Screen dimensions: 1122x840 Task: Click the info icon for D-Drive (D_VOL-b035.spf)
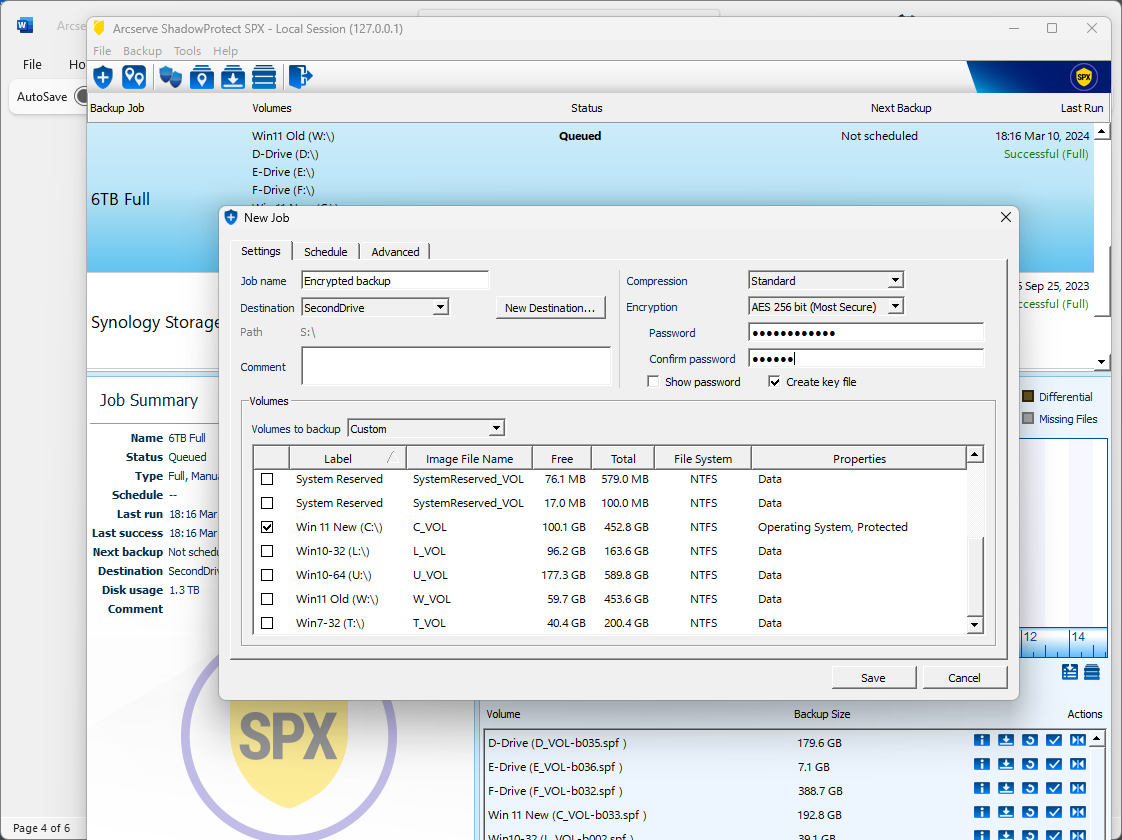(x=982, y=741)
